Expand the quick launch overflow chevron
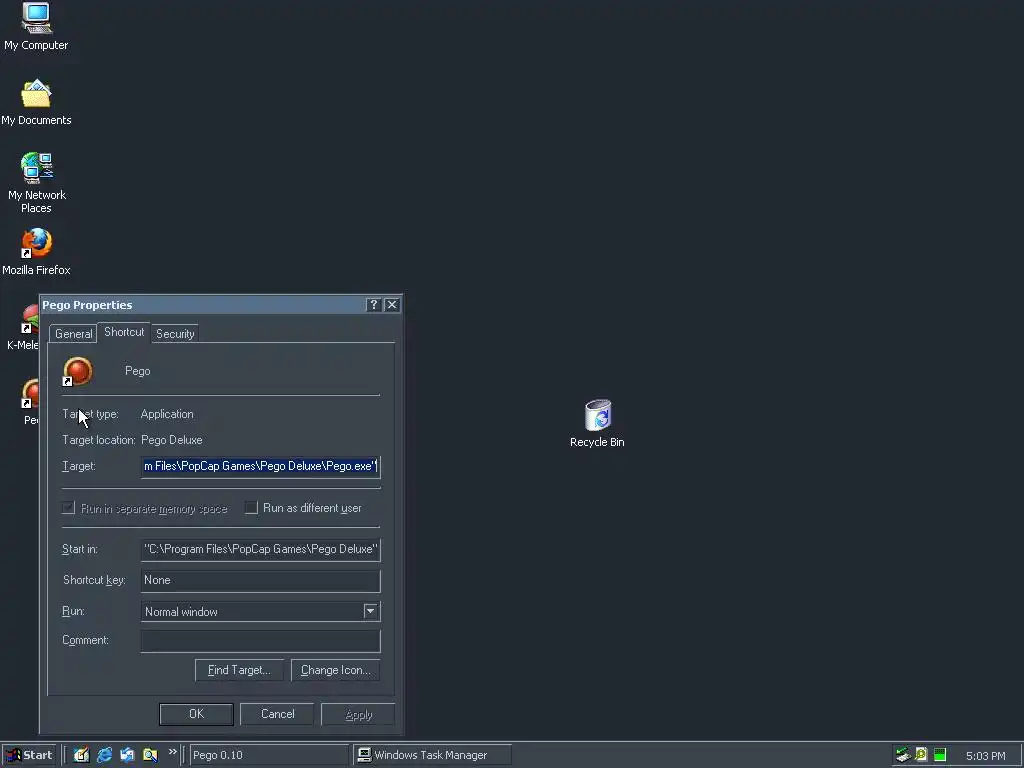This screenshot has height=768, width=1024. tap(172, 752)
